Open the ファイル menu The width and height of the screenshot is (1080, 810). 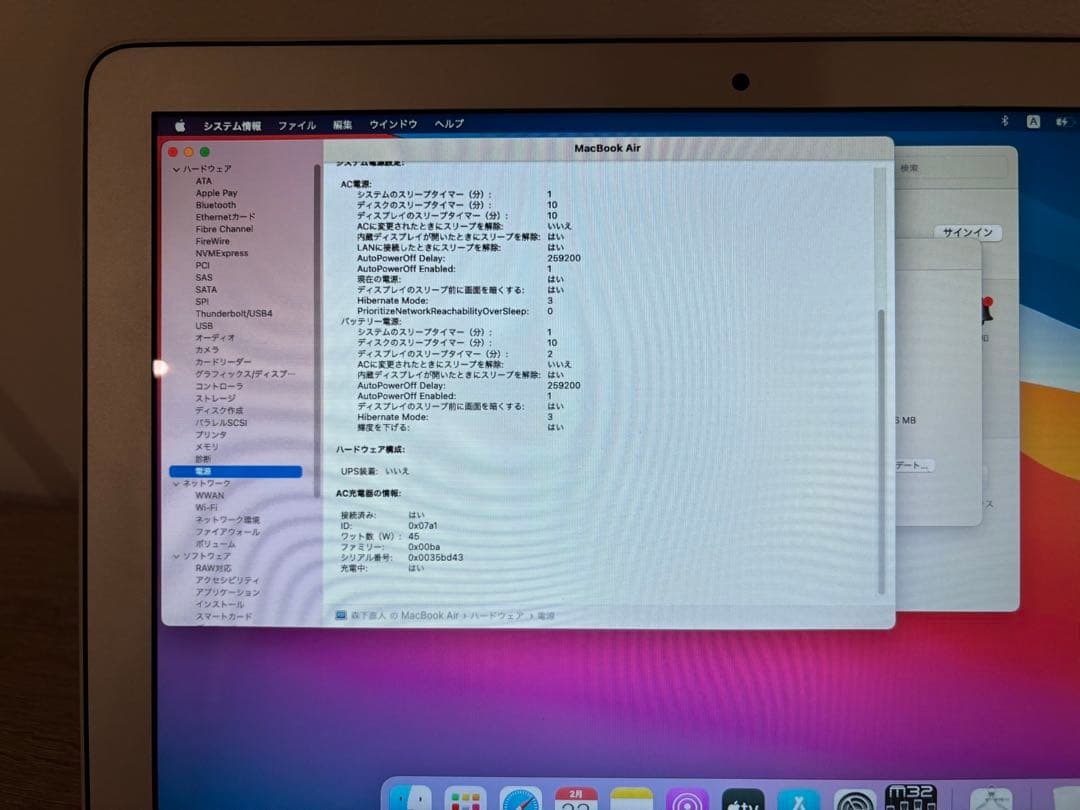297,123
